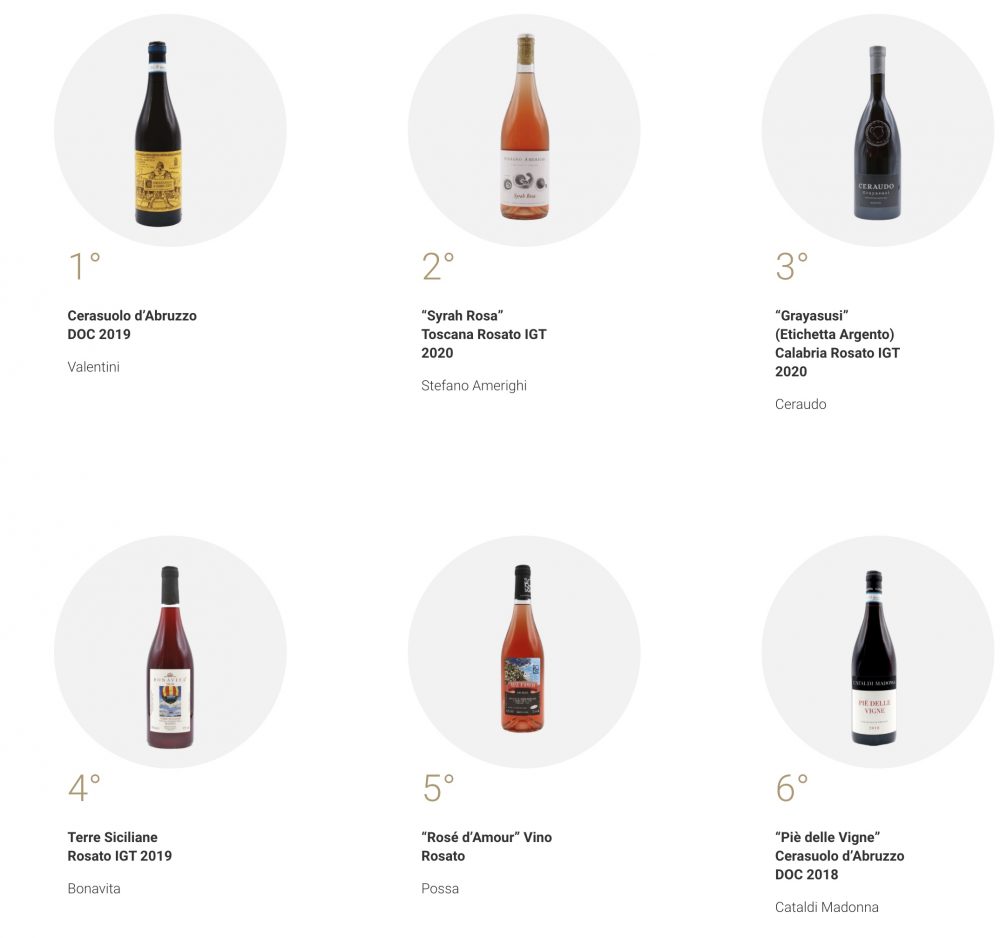Select the 4° ranking number
This screenshot has width=1000, height=938.
point(84,788)
